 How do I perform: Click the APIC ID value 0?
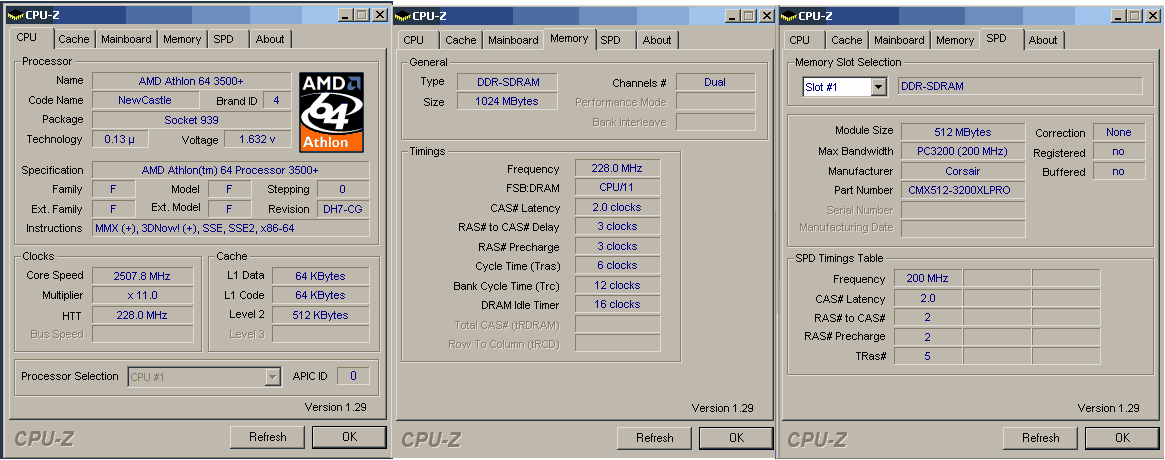(353, 376)
